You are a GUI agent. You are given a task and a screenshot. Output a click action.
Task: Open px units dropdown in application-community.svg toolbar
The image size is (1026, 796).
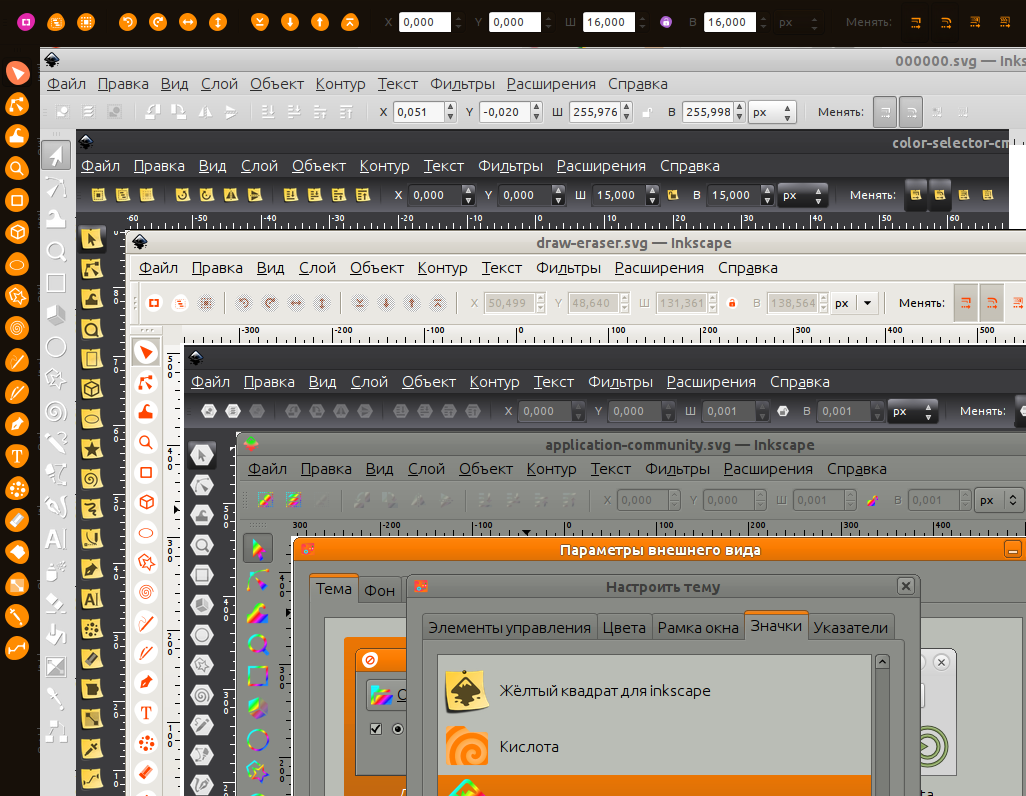click(x=999, y=500)
